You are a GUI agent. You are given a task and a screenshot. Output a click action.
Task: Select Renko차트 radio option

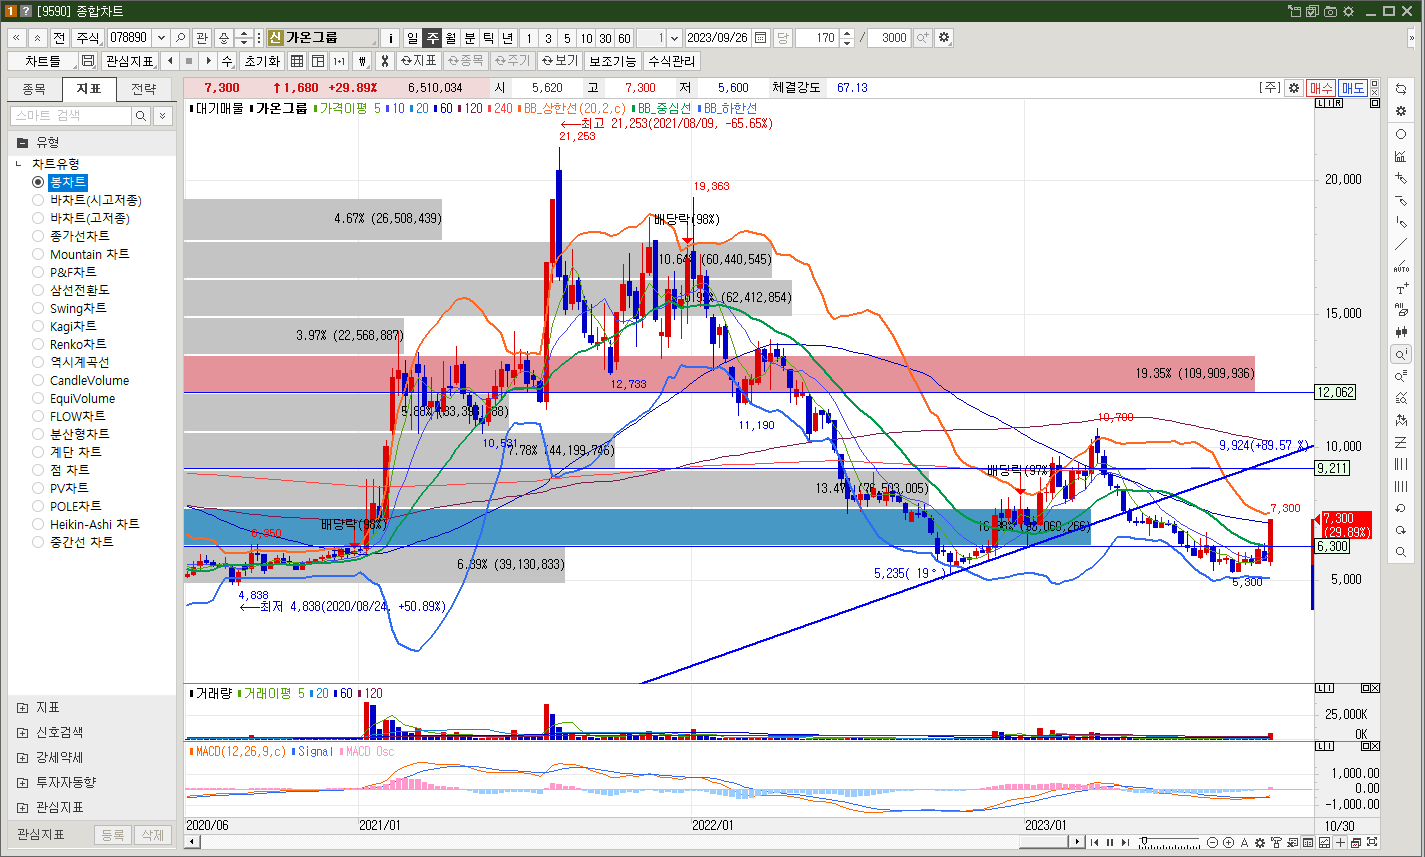pos(38,344)
